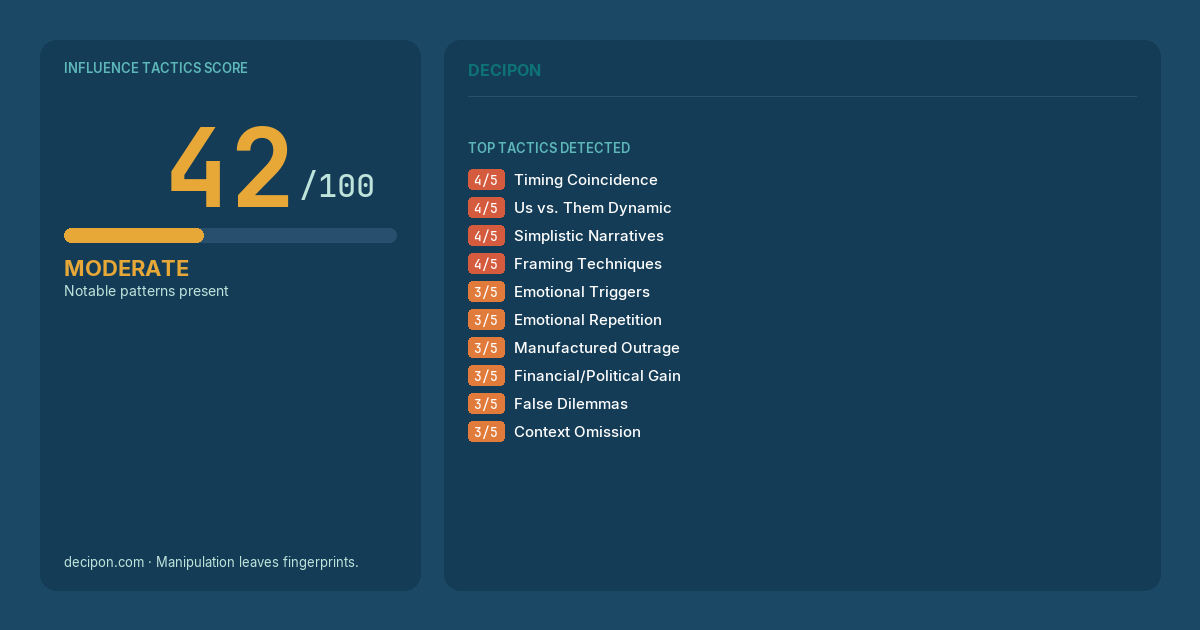1200x630 pixels.
Task: Click the Influence Tactics Score heading
Action: coord(156,68)
